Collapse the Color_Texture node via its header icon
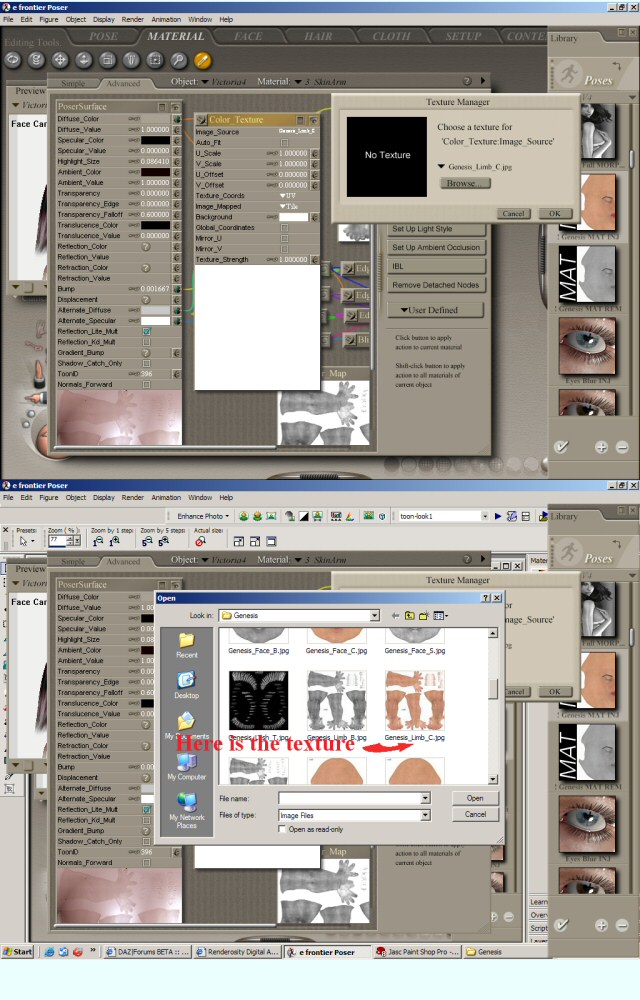This screenshot has width=640, height=1000. (300, 120)
